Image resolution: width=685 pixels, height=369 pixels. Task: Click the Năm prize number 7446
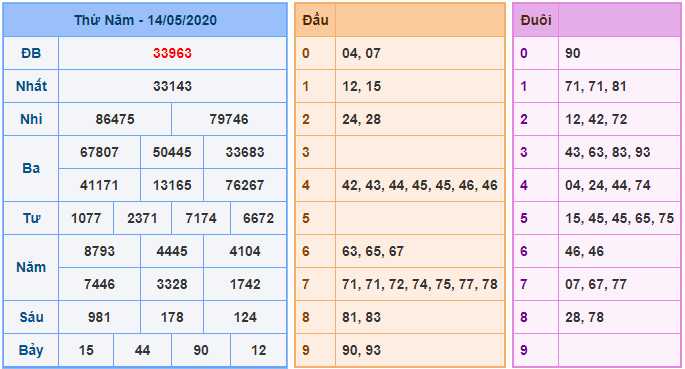pyautogui.click(x=99, y=284)
